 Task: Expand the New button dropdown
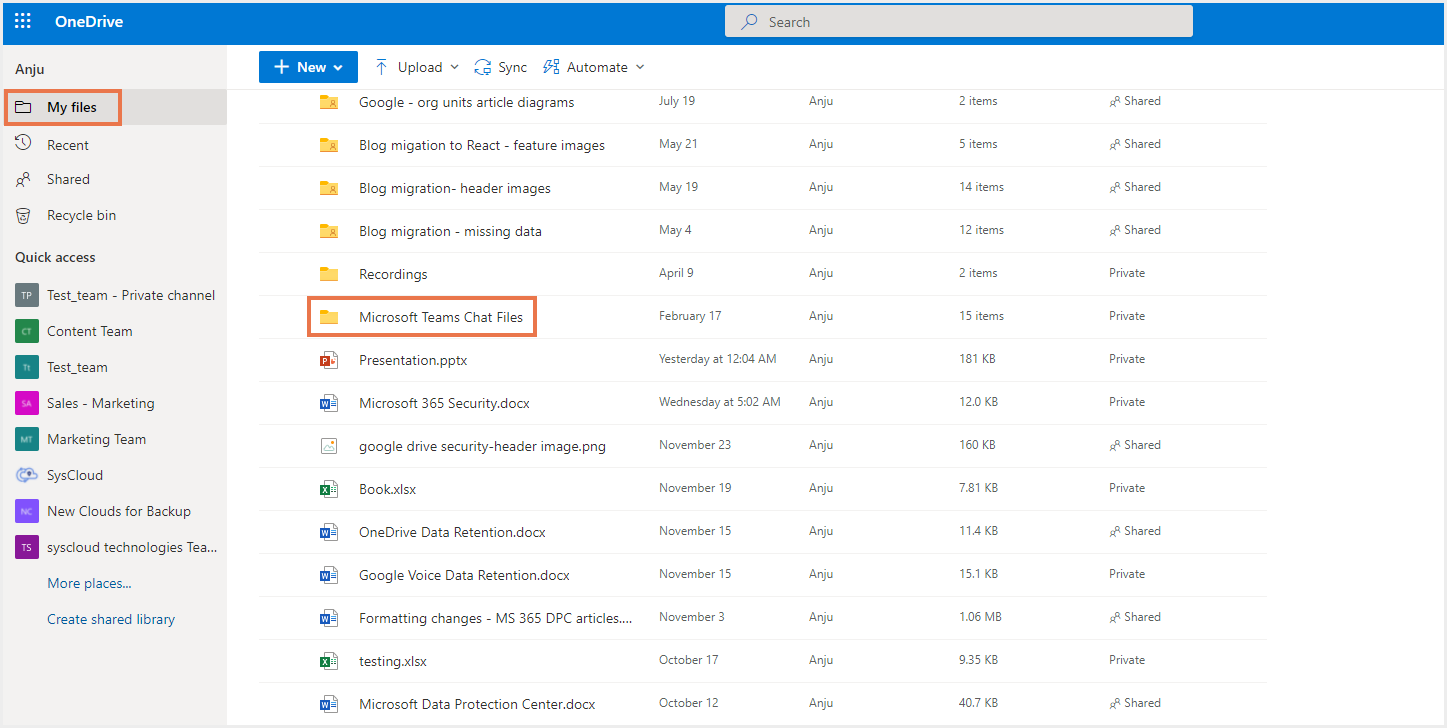(x=308, y=67)
